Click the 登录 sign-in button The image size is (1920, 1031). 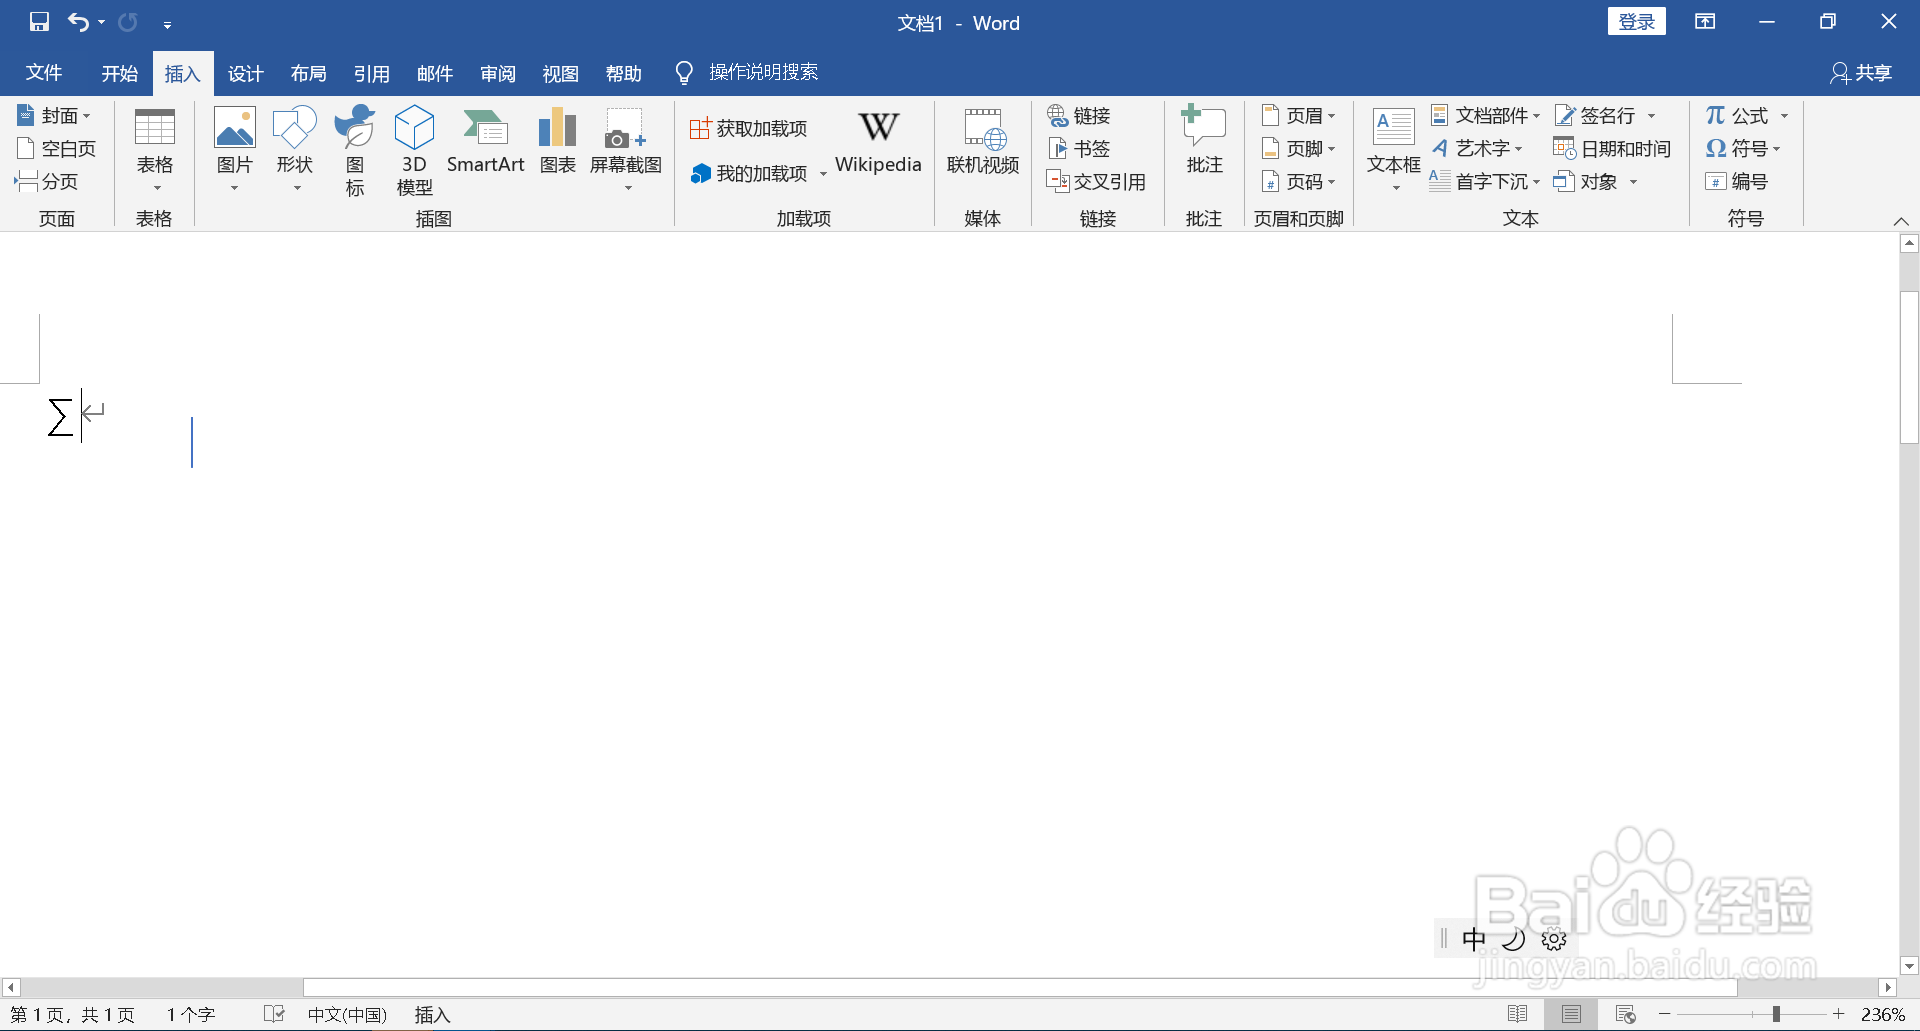point(1636,20)
